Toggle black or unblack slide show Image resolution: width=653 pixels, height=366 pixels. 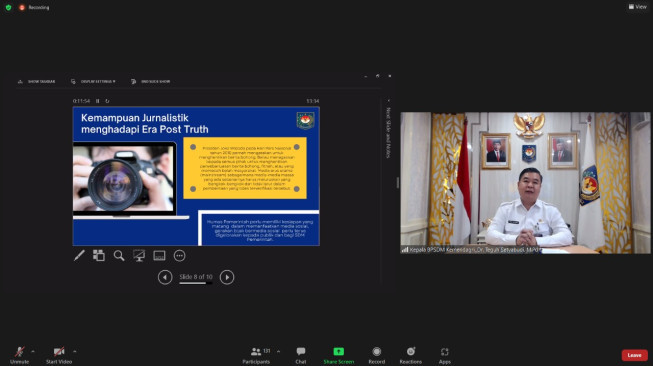(x=139, y=256)
